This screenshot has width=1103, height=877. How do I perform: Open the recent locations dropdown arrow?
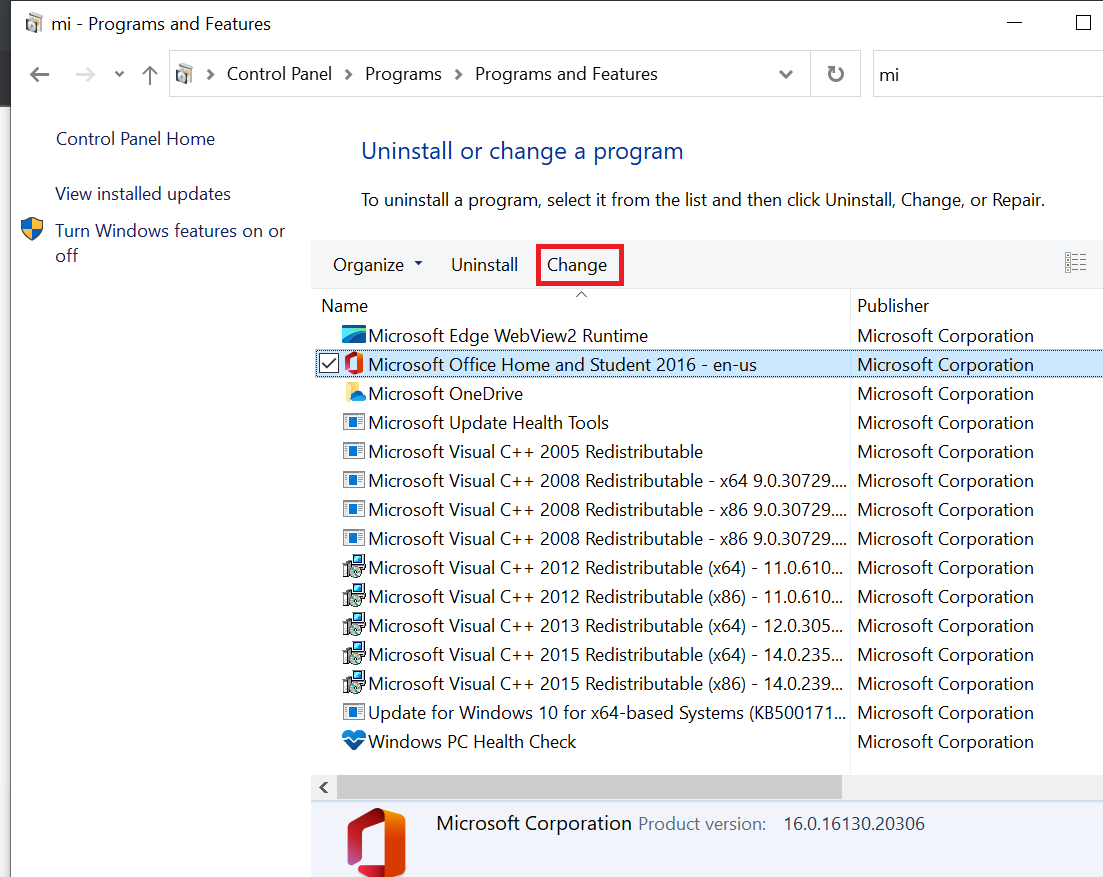119,74
